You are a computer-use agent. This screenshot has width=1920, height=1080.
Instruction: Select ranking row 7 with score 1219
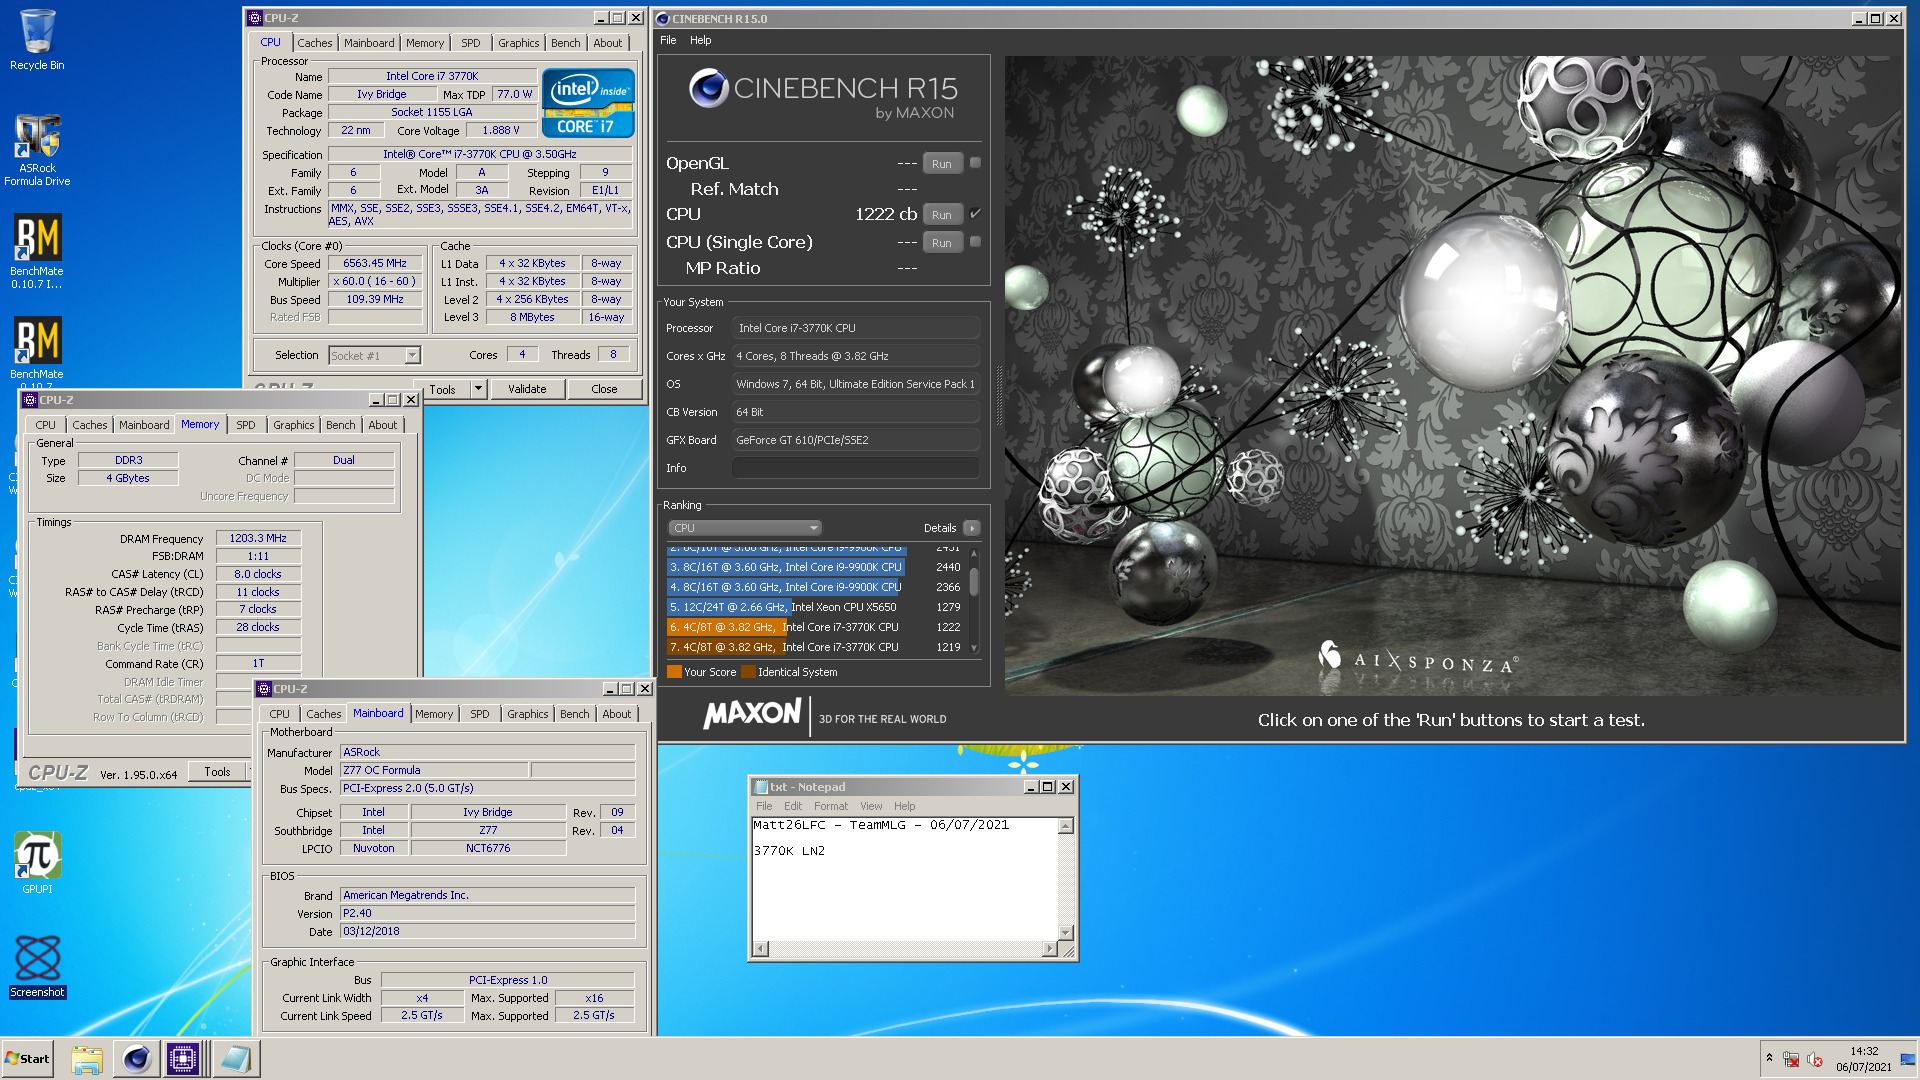815,647
